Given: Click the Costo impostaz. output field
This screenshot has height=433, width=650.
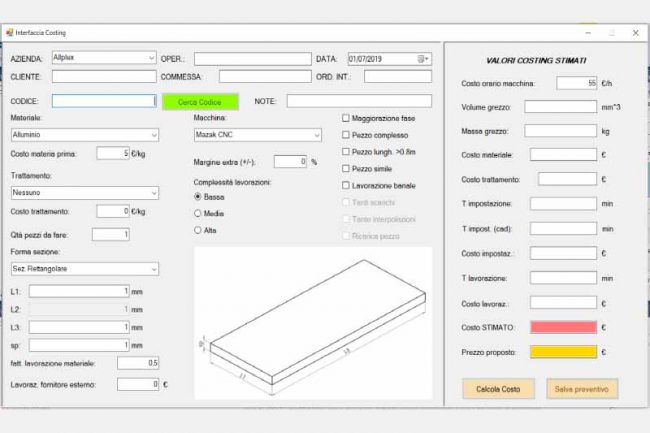Looking at the screenshot, I should [563, 253].
